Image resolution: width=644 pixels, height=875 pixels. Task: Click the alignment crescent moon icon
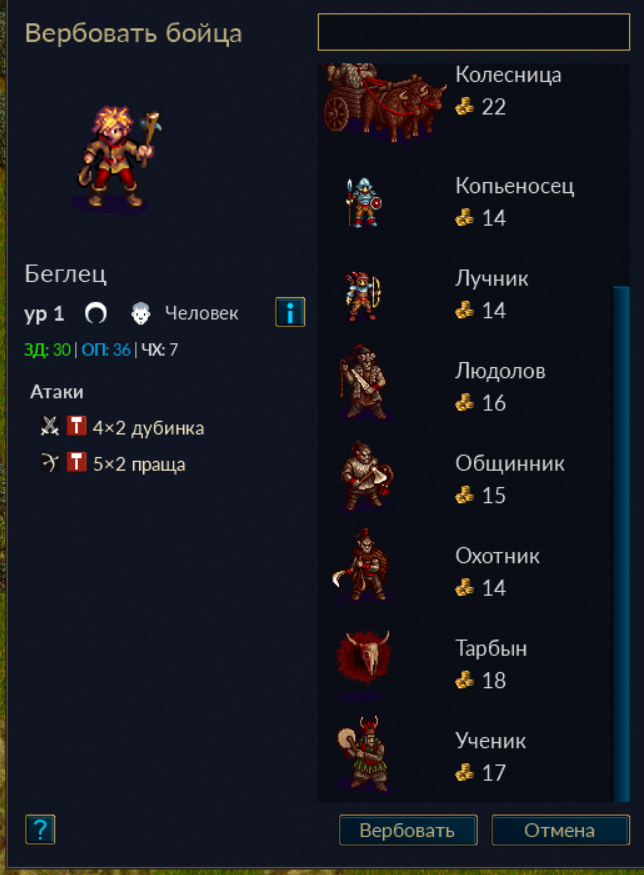[x=95, y=313]
